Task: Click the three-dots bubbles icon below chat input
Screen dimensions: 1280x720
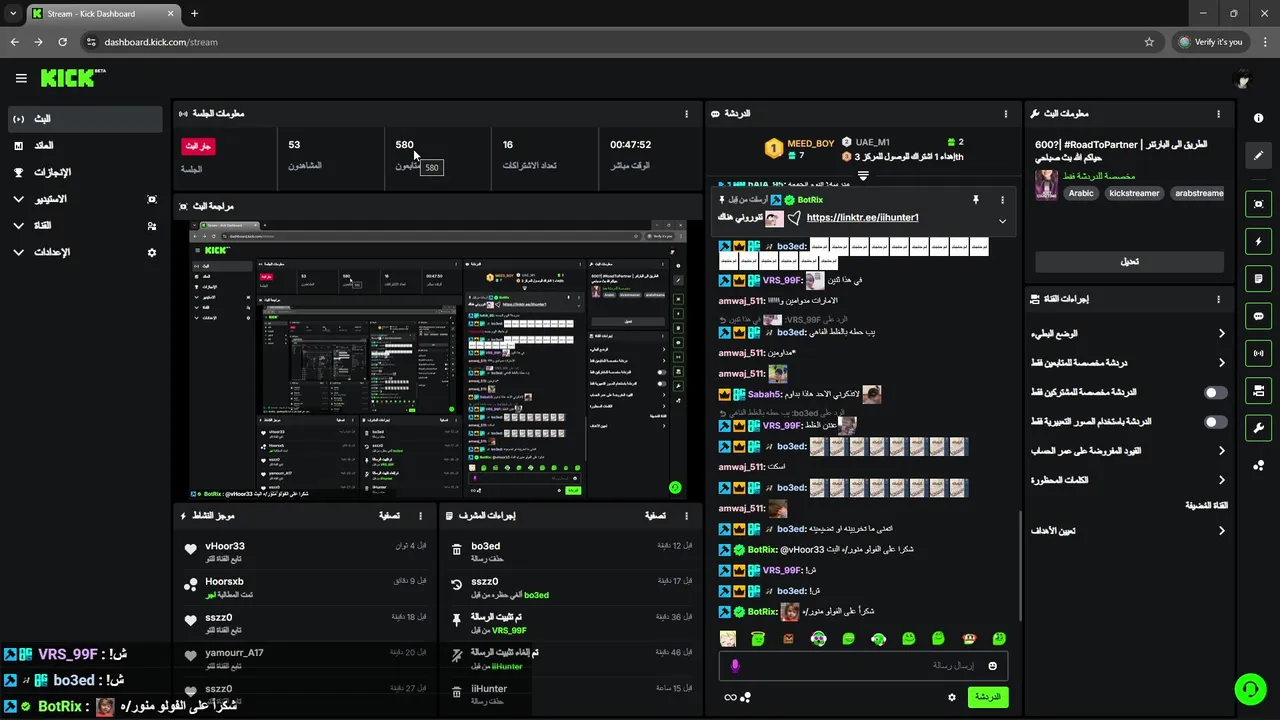Action: point(745,697)
